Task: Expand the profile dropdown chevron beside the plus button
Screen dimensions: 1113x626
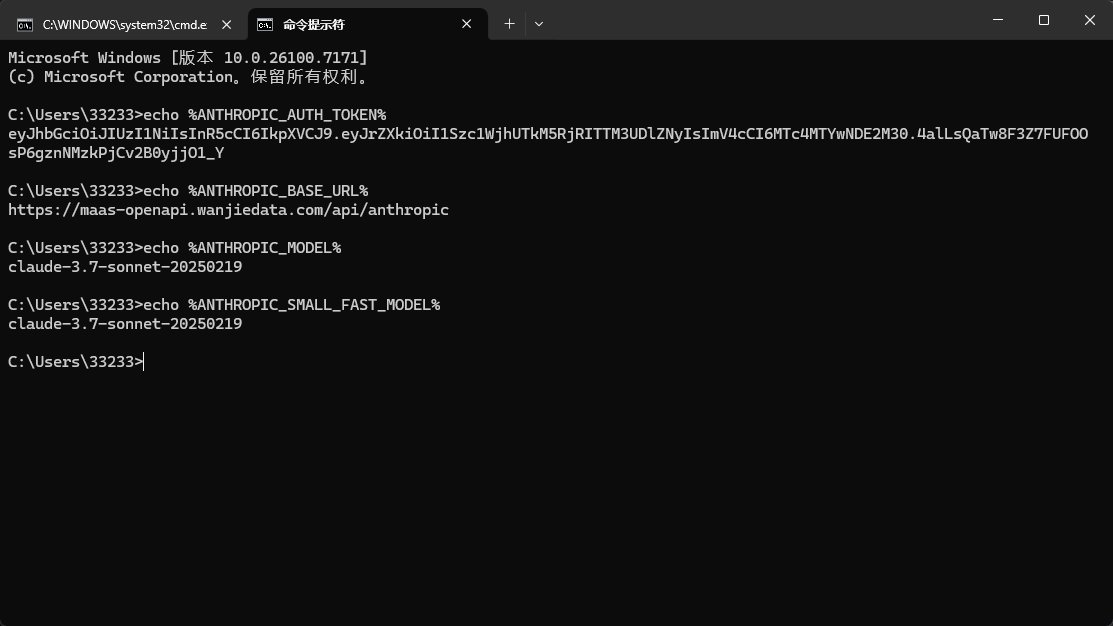Action: 539,24
